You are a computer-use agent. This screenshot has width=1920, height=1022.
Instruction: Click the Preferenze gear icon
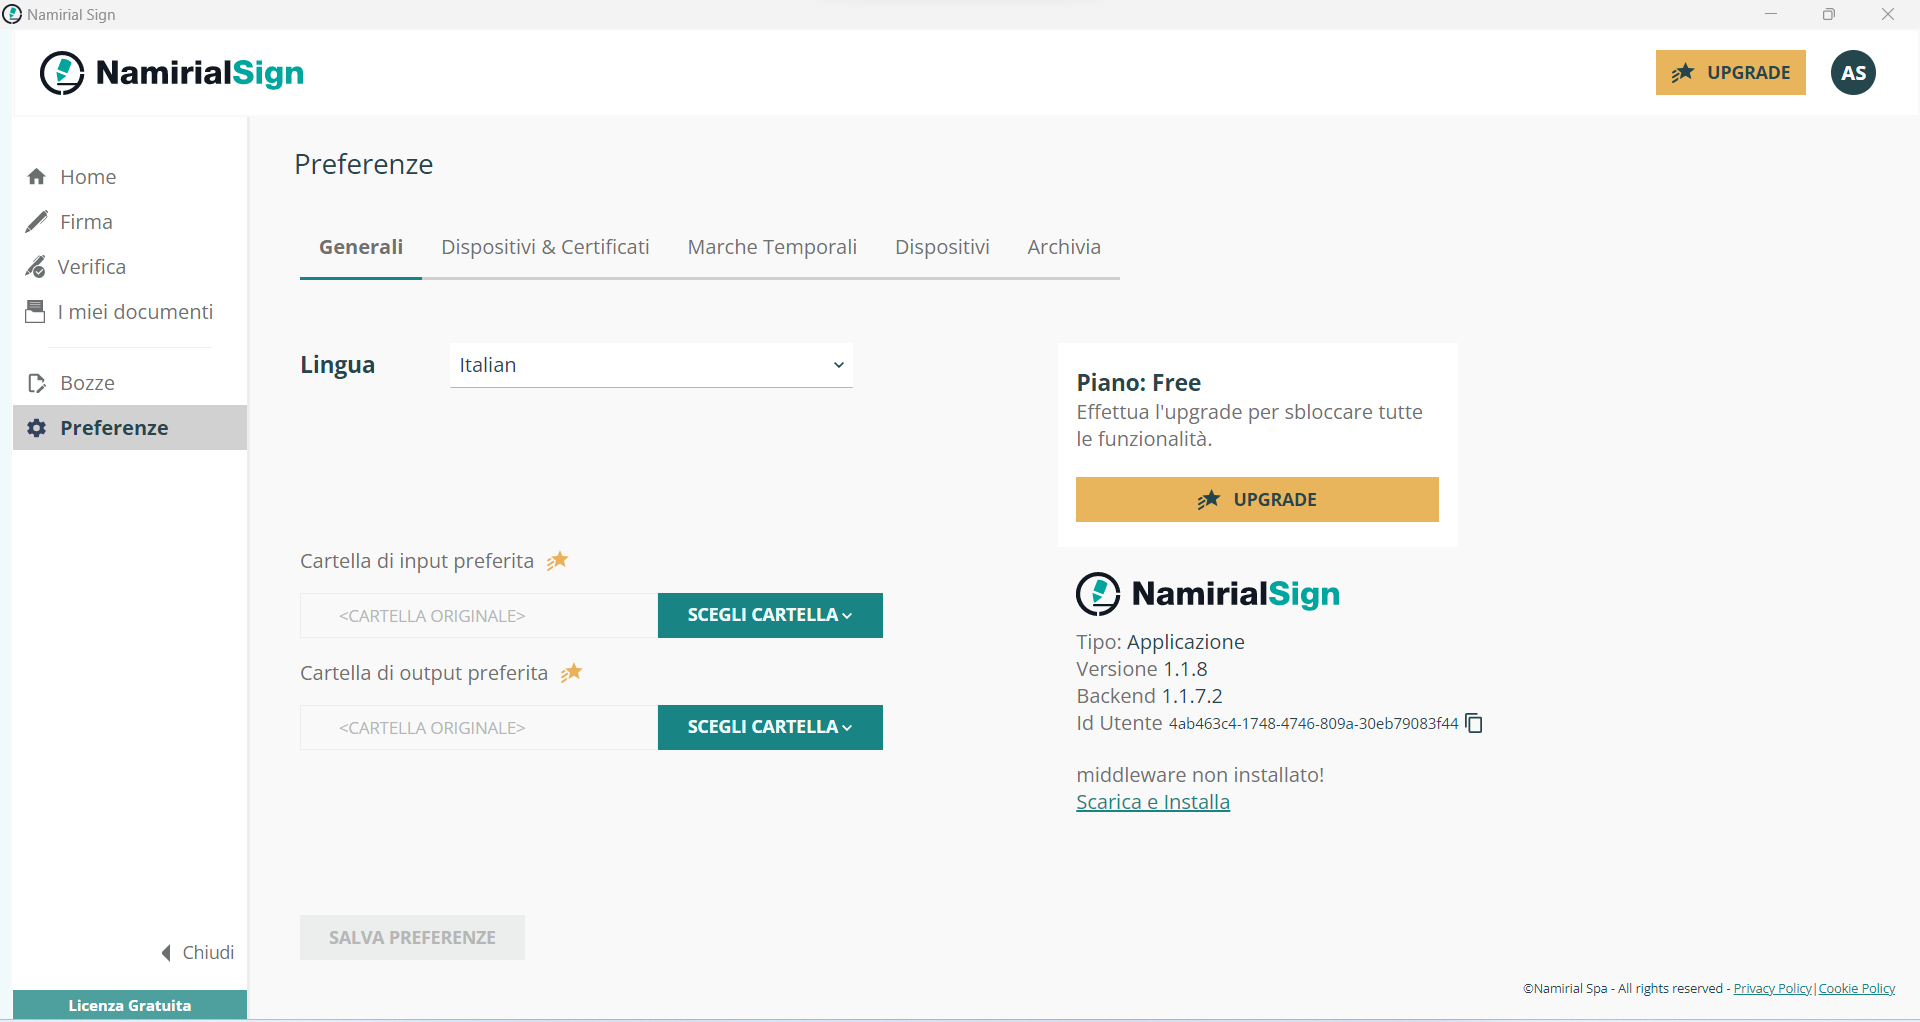37,428
